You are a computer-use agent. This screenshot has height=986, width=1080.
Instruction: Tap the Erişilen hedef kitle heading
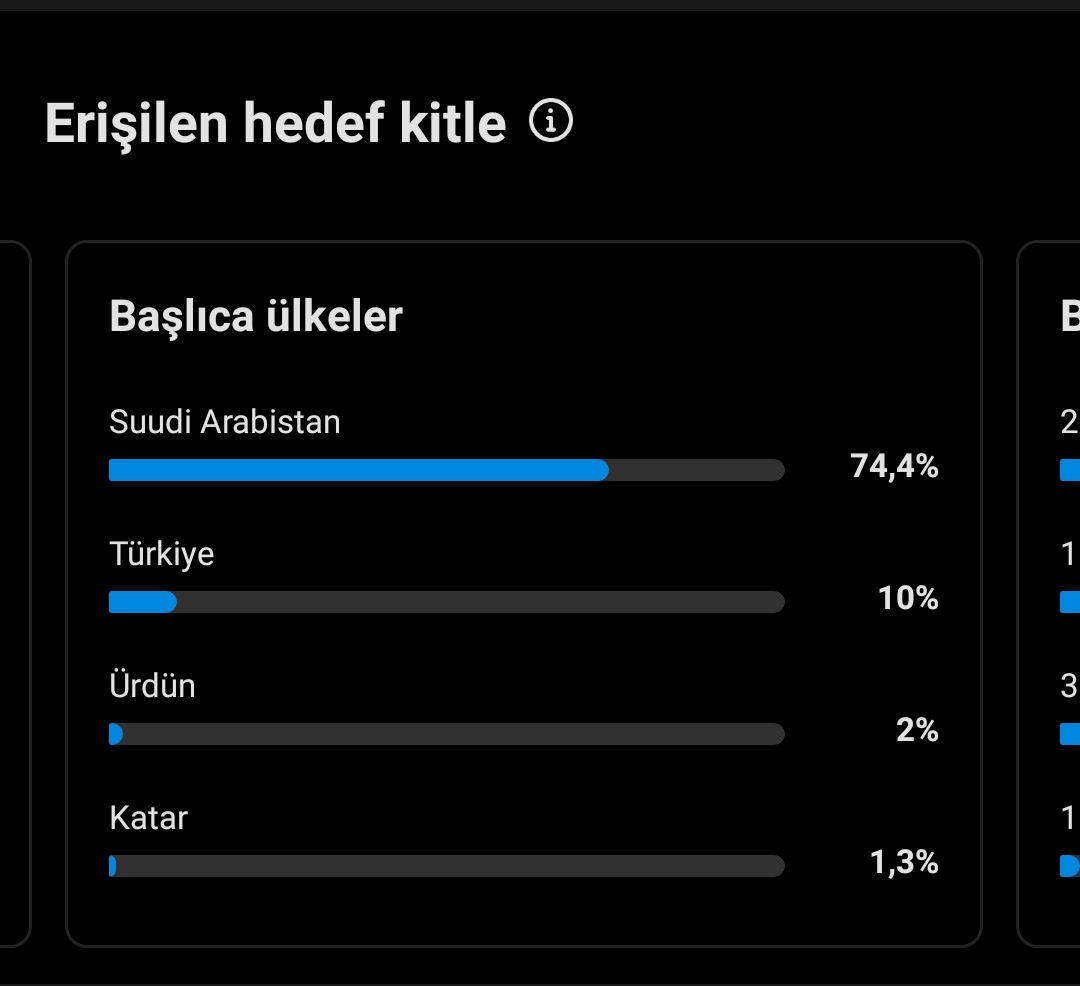tap(276, 124)
